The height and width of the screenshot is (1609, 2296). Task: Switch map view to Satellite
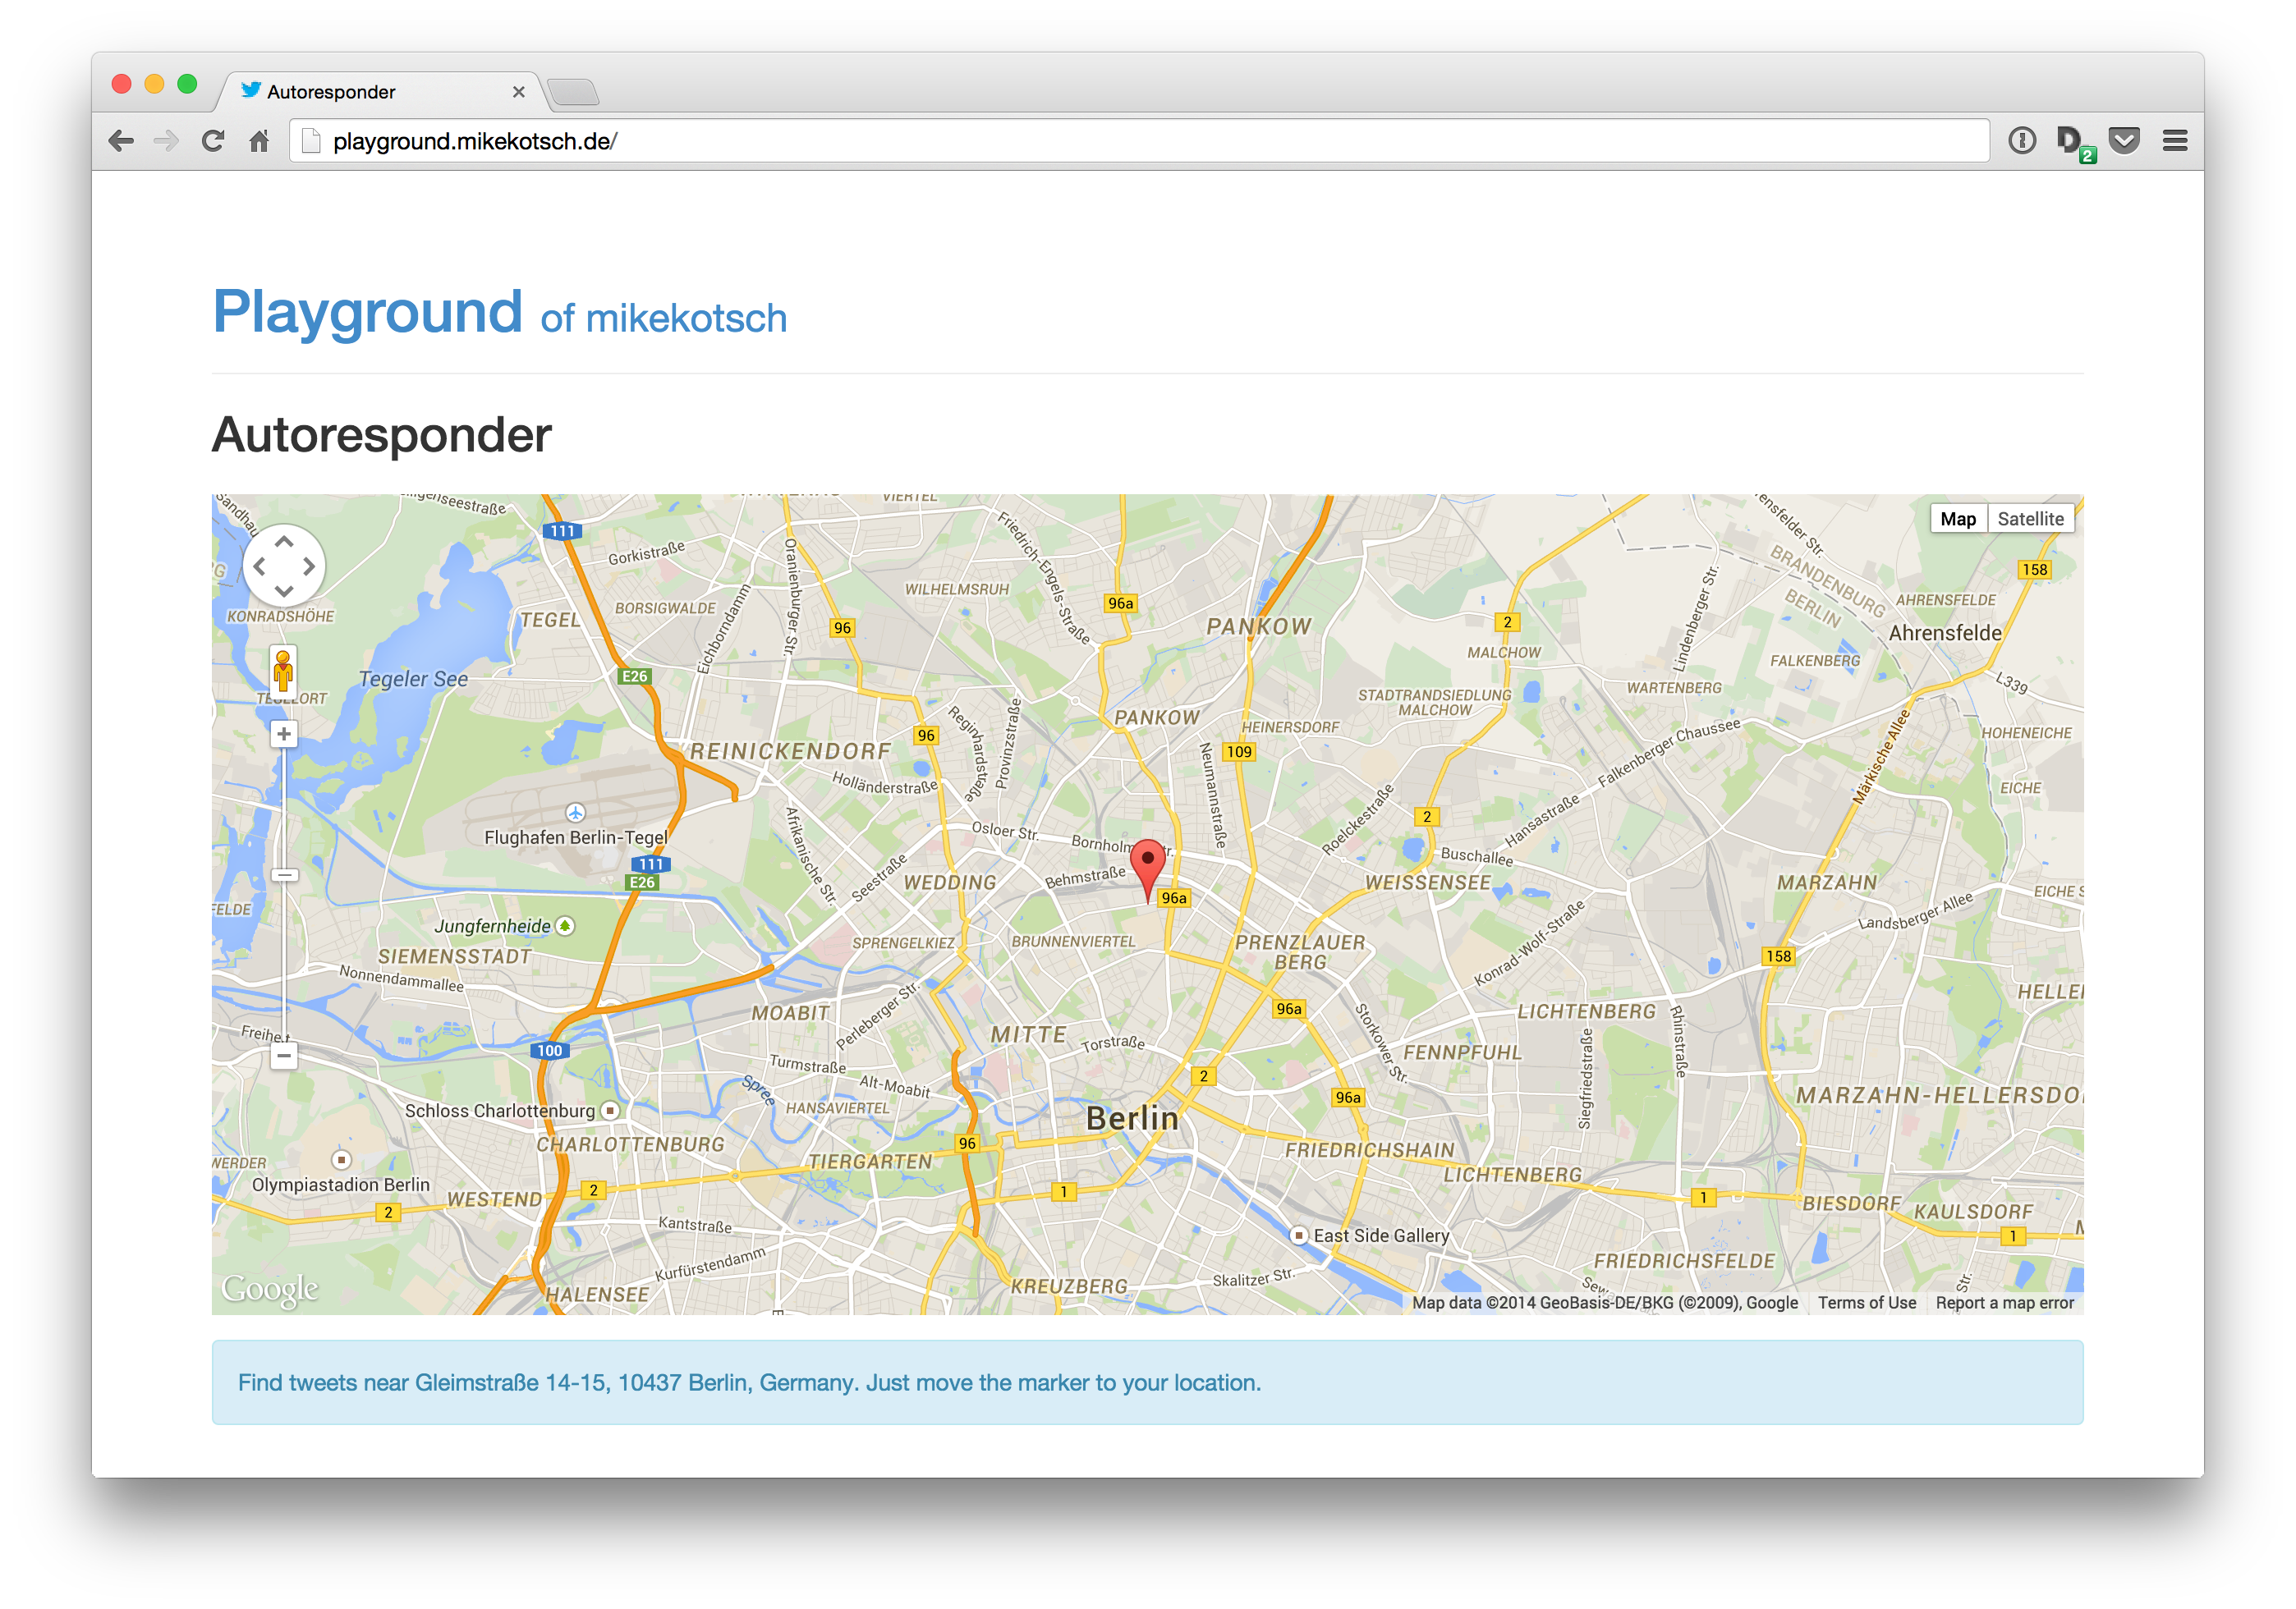tap(2030, 519)
